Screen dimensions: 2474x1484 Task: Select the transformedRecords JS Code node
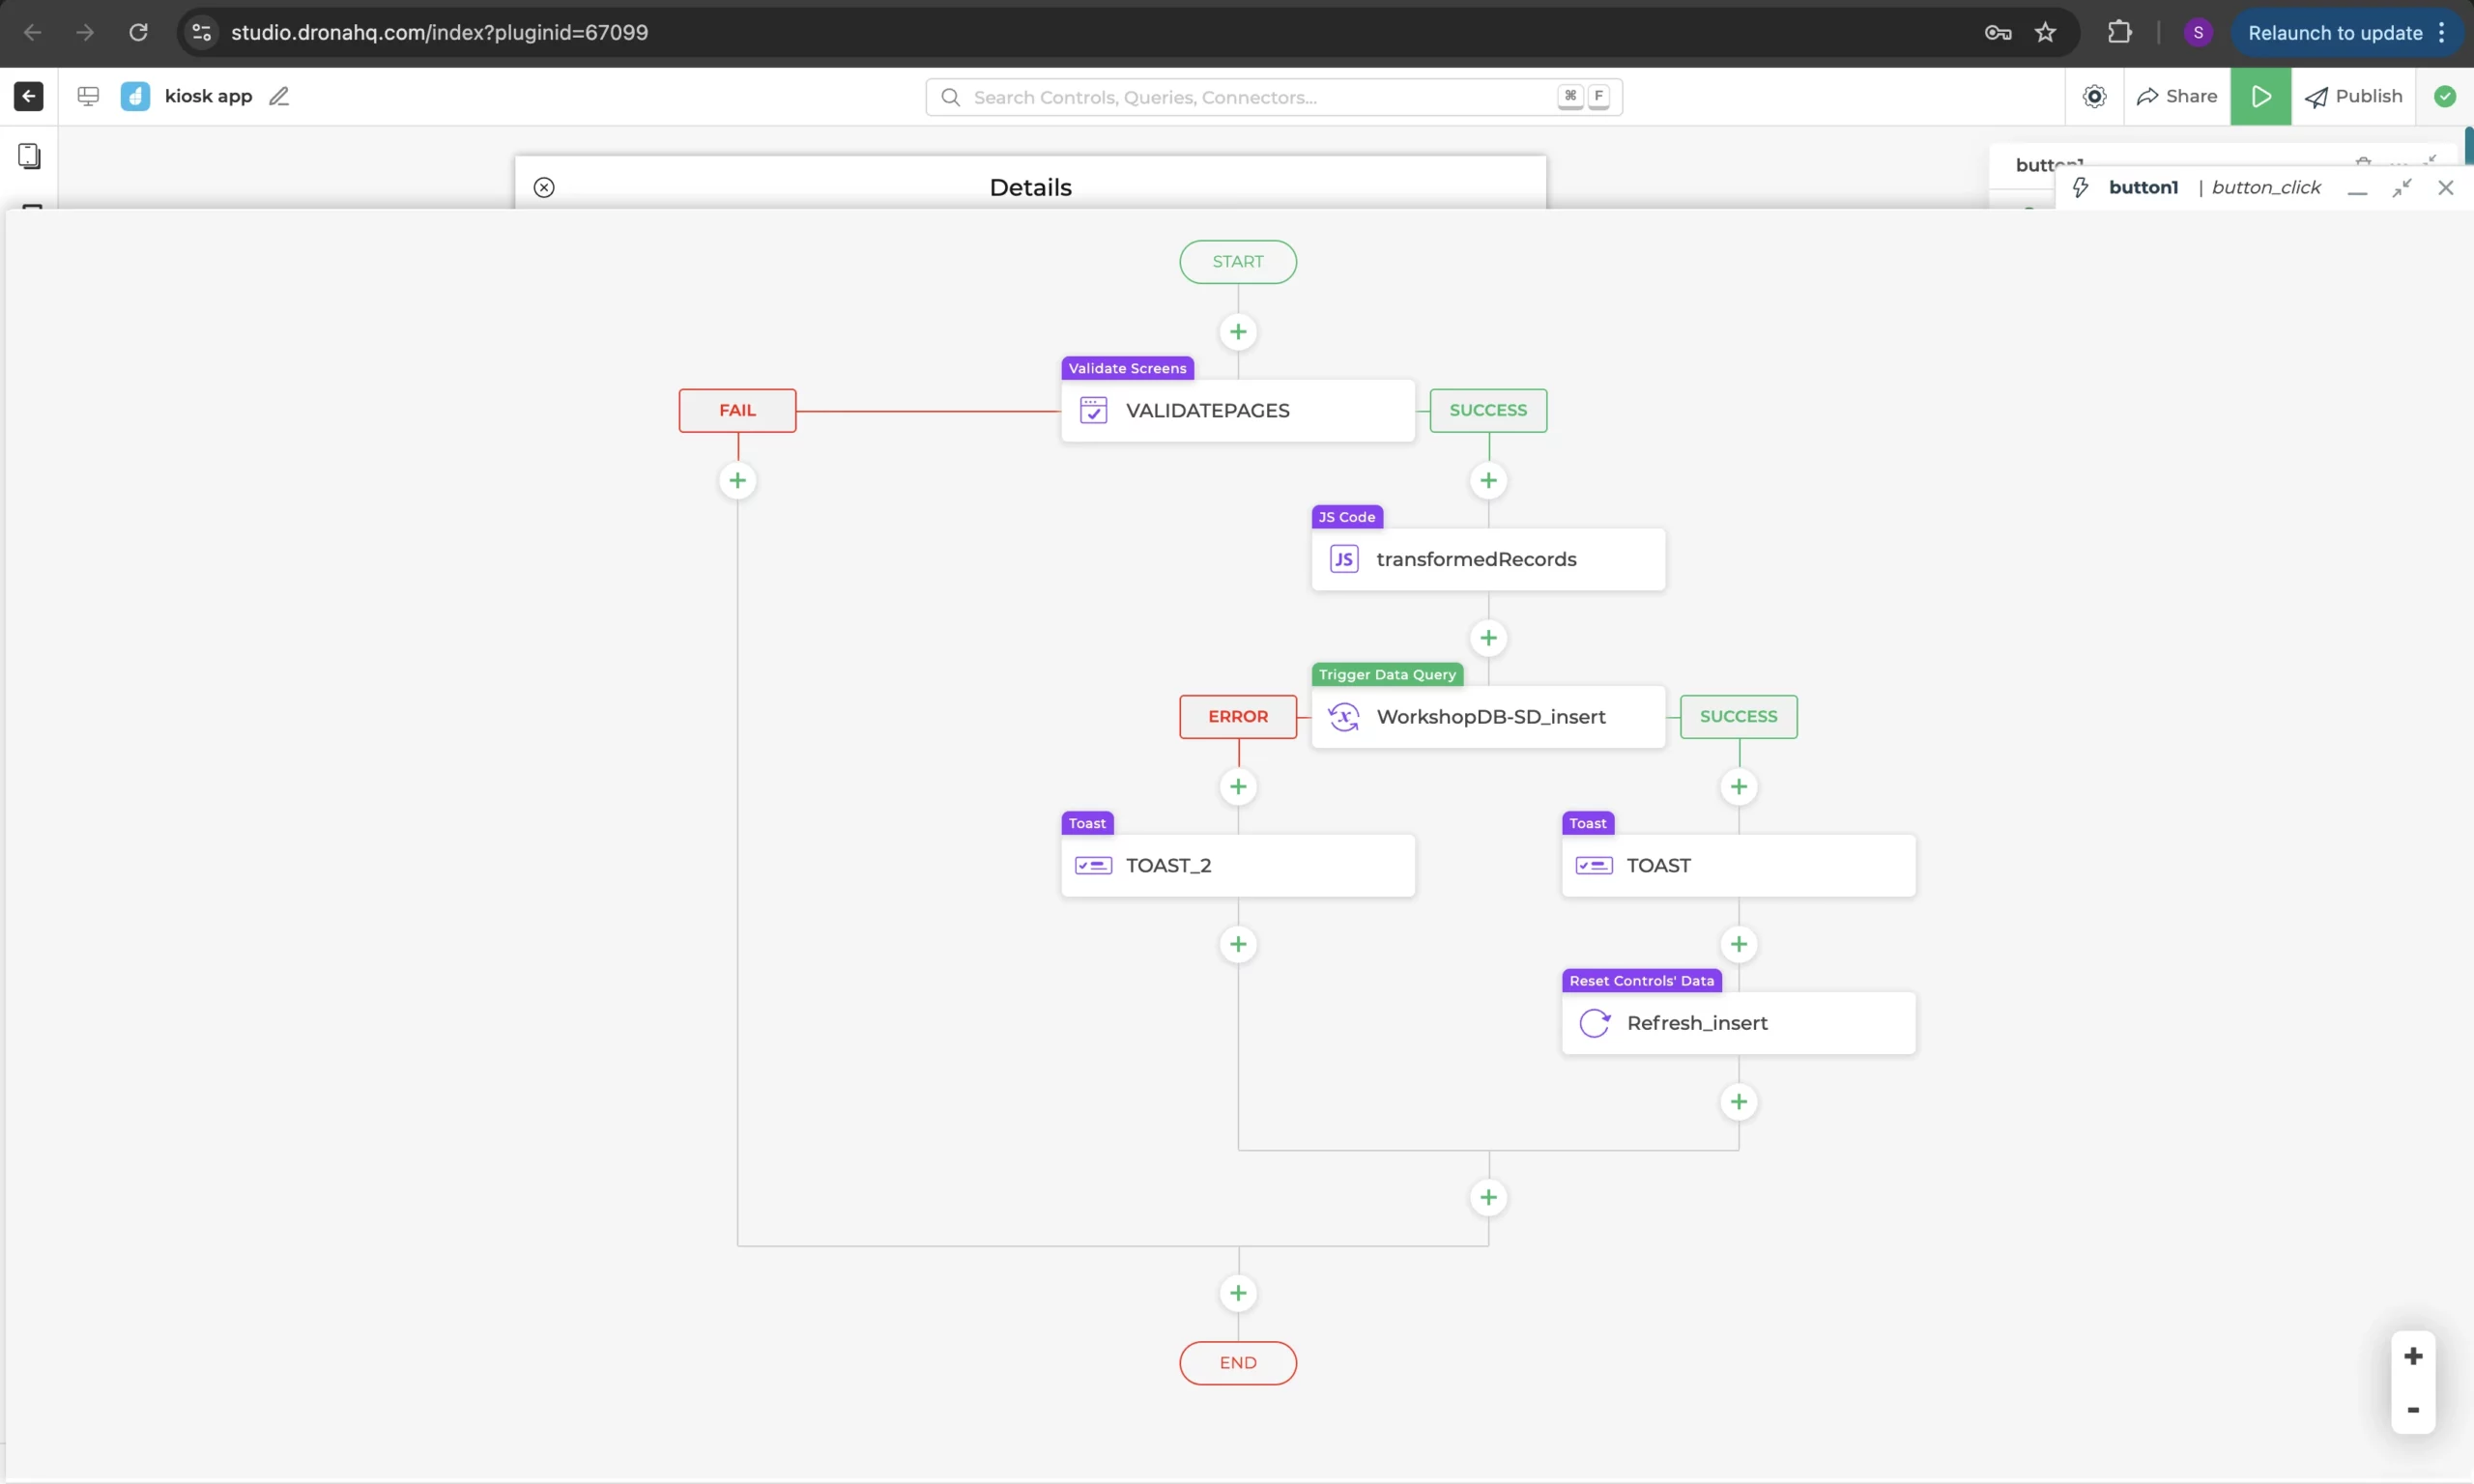(1487, 559)
